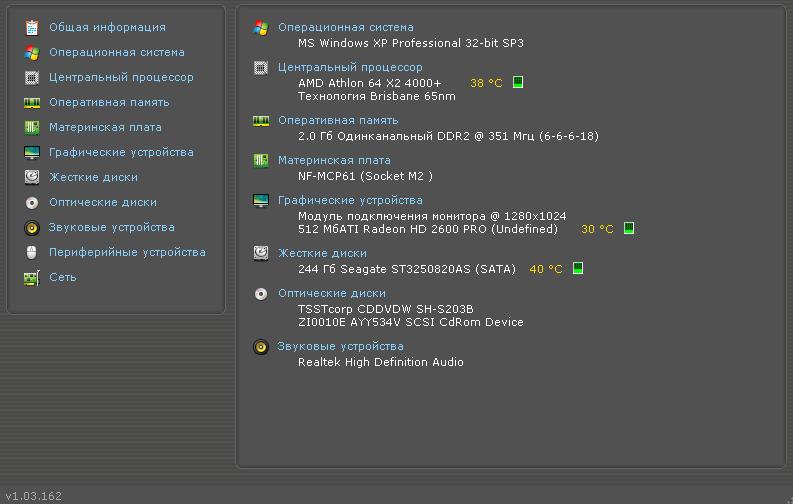Go to Материнская плата in sidebar
793x504 pixels.
pos(105,127)
